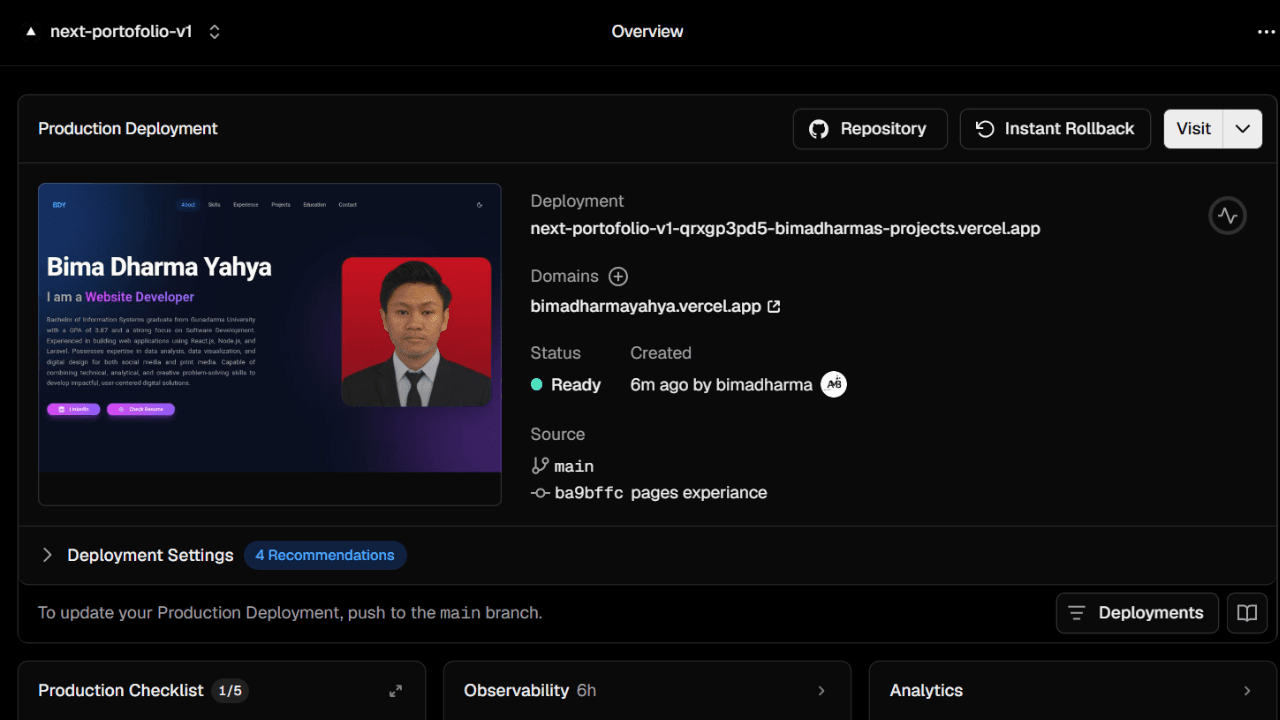Click the 1/5 checklist progress badge
1280x720 pixels.
230,691
